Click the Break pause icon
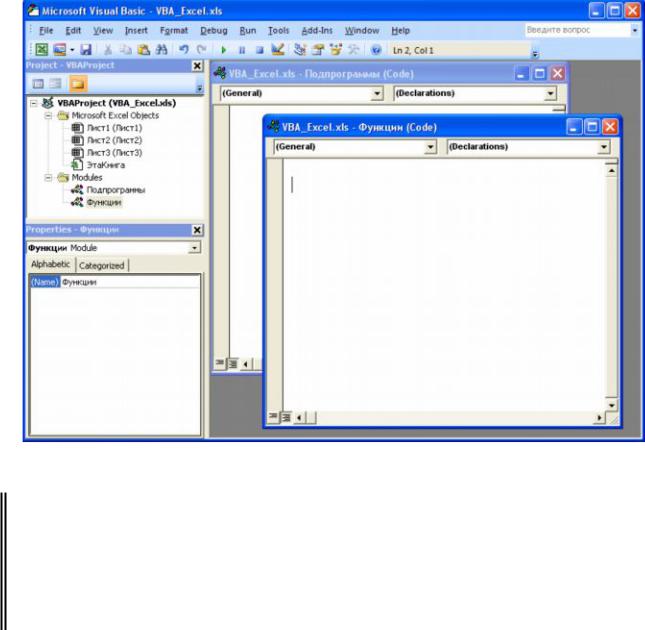This screenshot has width=645, height=630. 242,50
